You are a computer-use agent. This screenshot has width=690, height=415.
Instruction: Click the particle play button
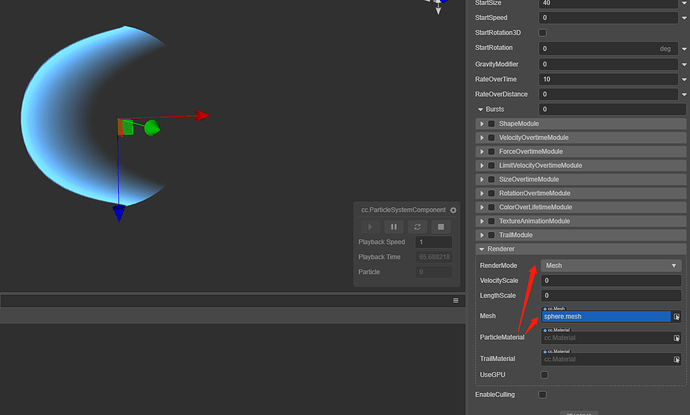point(370,227)
